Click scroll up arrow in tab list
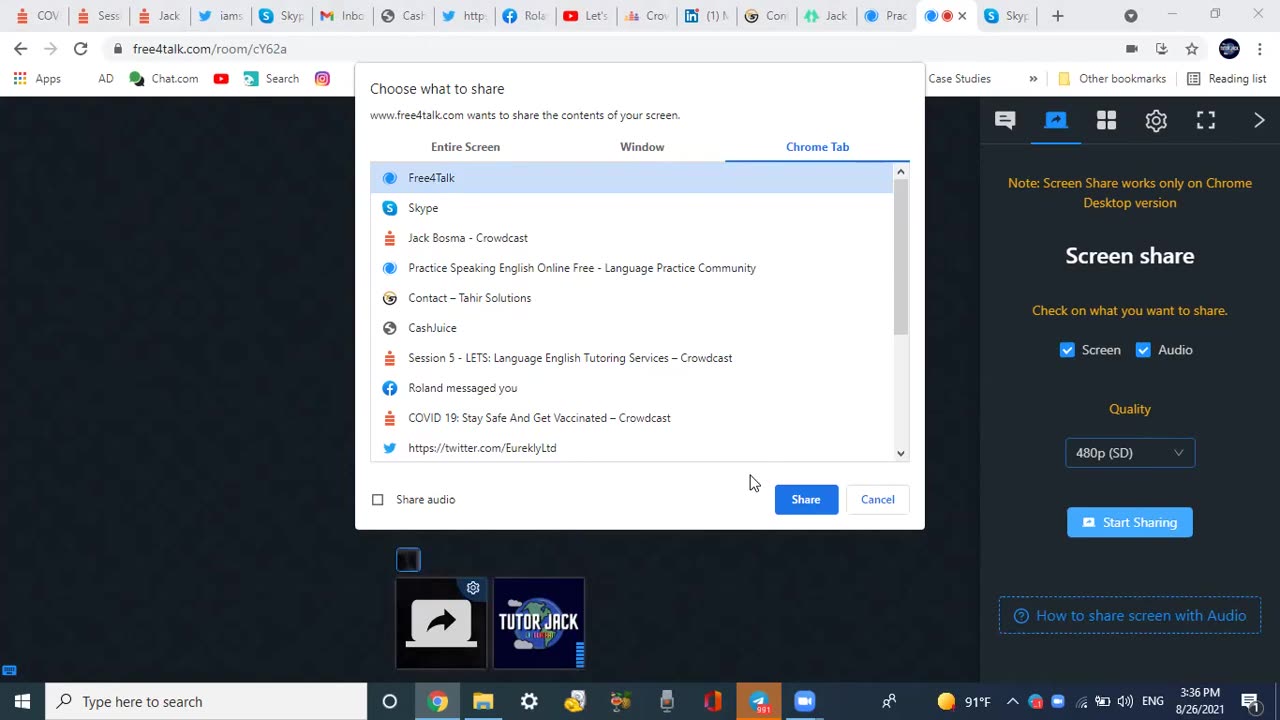The height and width of the screenshot is (720, 1280). tap(901, 172)
